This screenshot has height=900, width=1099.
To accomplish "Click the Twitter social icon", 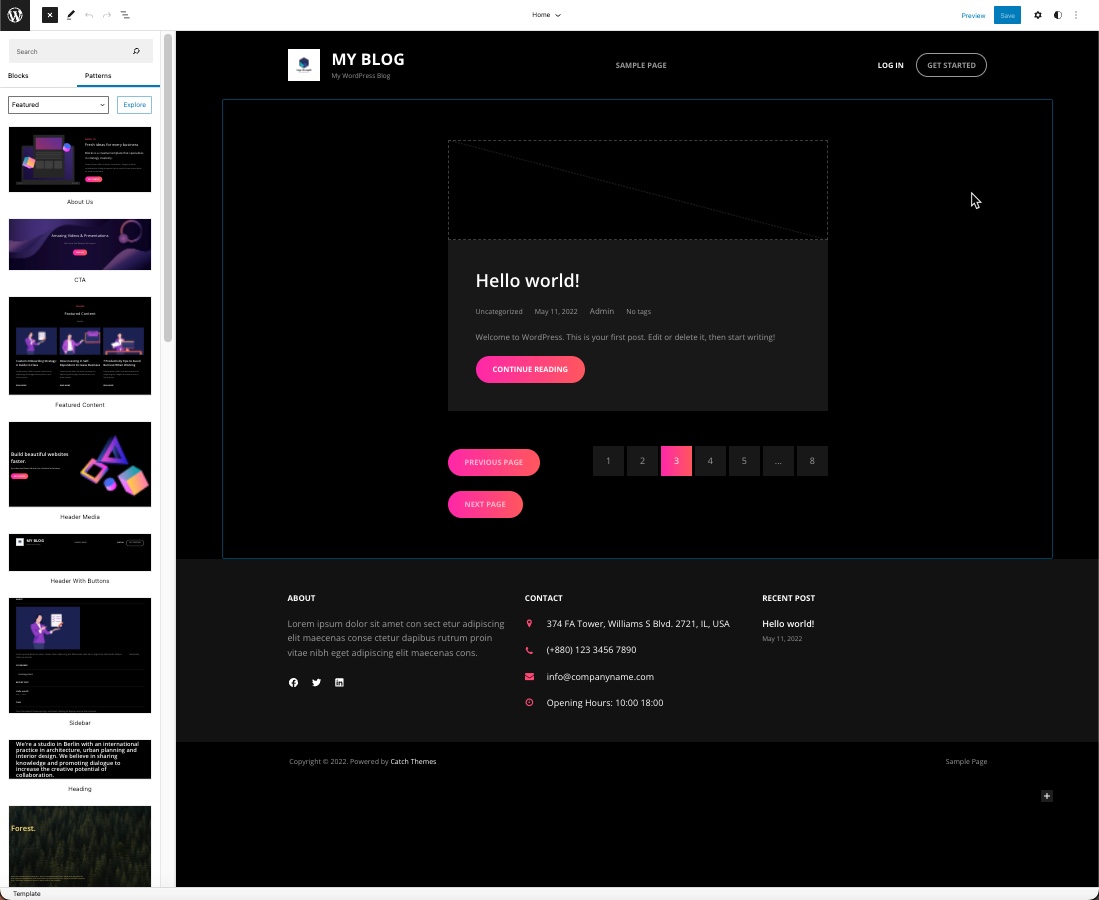I will (316, 683).
